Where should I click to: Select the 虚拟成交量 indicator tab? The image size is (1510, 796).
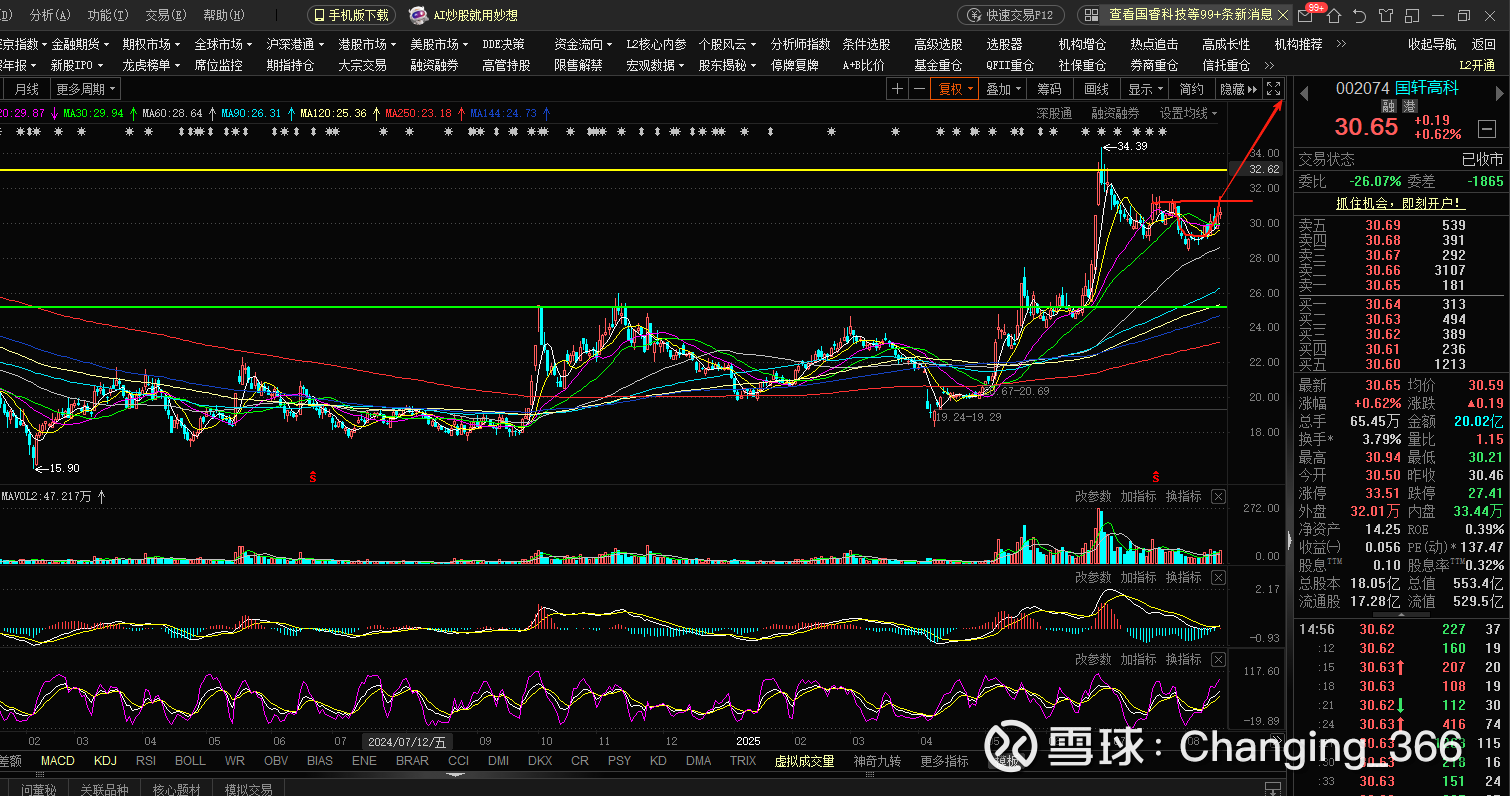click(x=804, y=761)
